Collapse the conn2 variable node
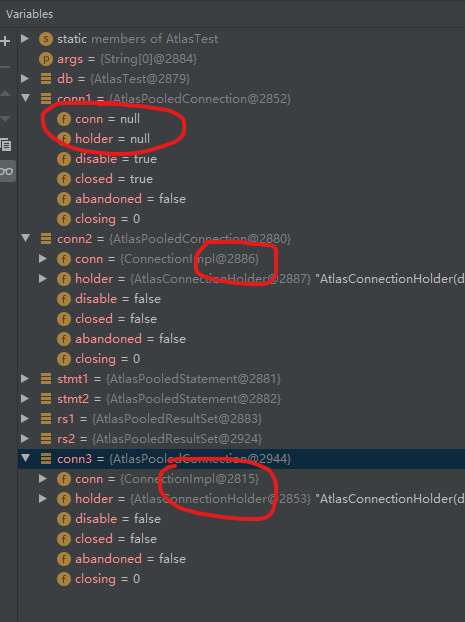 (26, 238)
